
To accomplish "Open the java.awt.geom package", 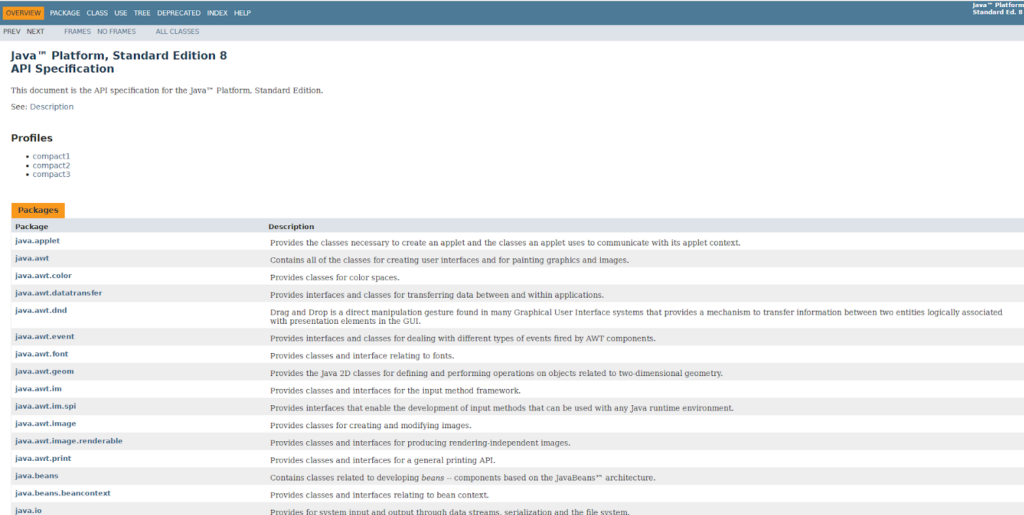I will [44, 371].
